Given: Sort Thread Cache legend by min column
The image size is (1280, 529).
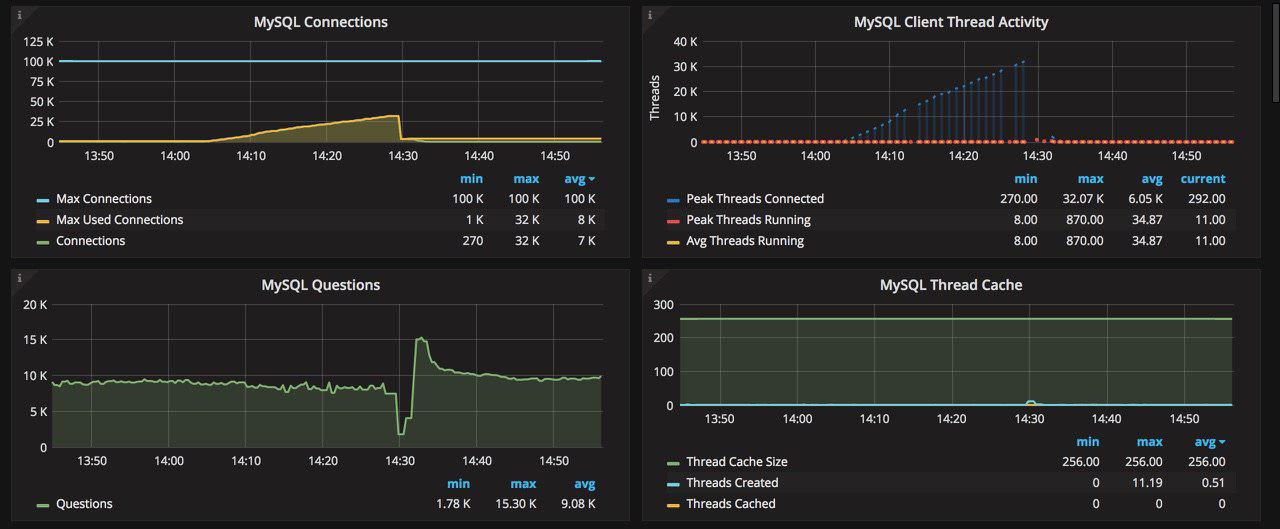Looking at the screenshot, I should [1087, 442].
